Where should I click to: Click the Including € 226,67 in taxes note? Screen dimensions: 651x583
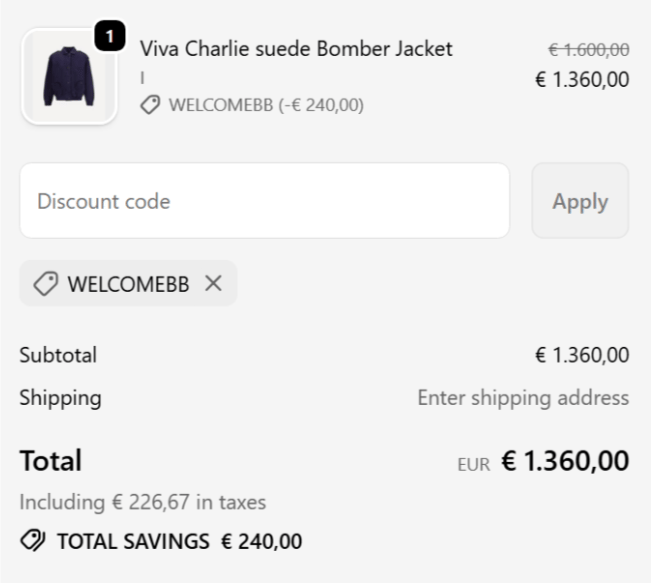point(142,502)
